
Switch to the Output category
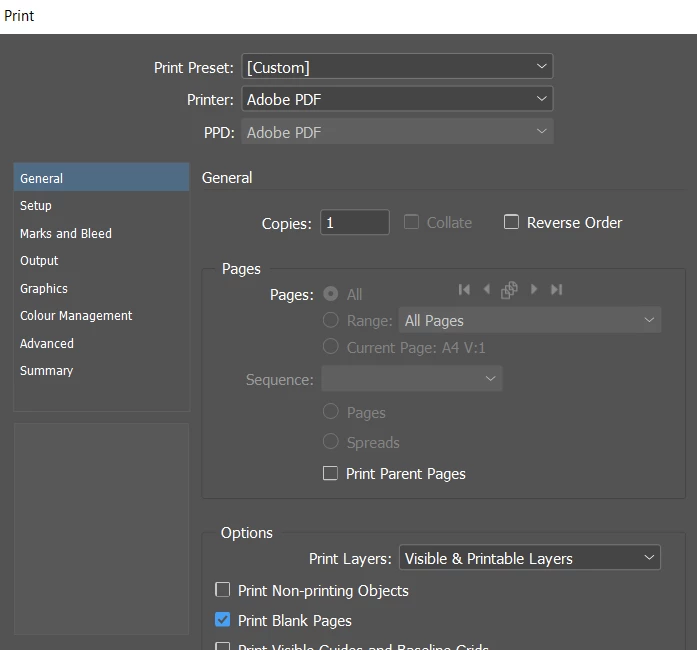tap(101, 261)
